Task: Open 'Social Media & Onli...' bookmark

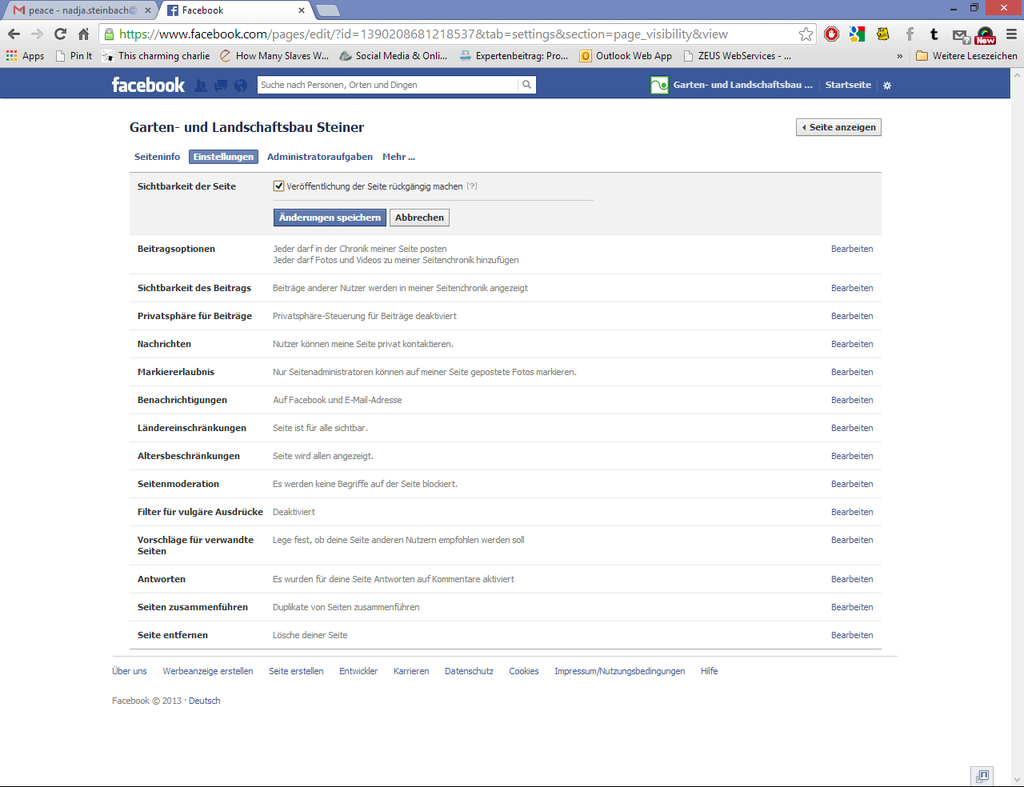Action: point(394,56)
